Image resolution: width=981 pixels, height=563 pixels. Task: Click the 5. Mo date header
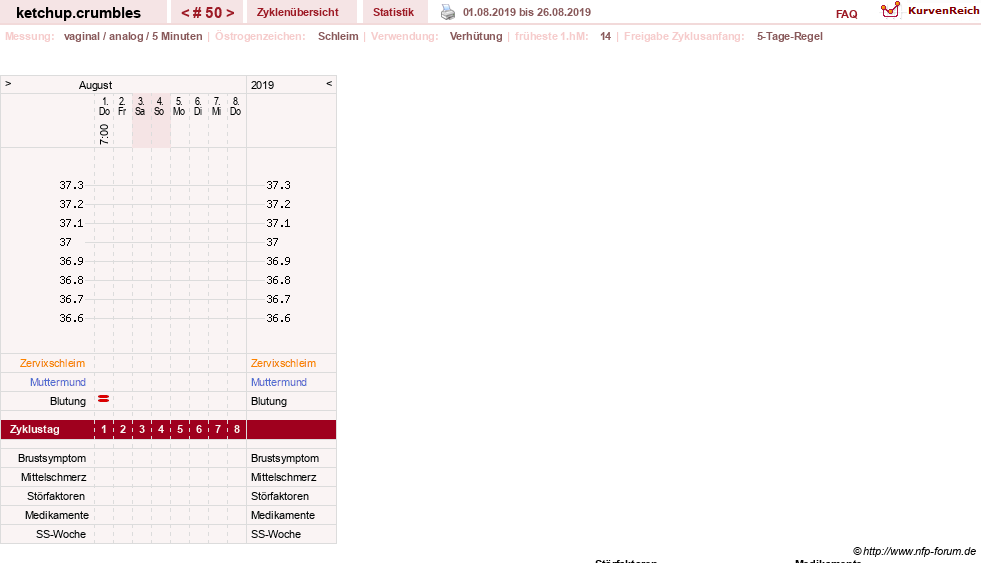[x=179, y=106]
